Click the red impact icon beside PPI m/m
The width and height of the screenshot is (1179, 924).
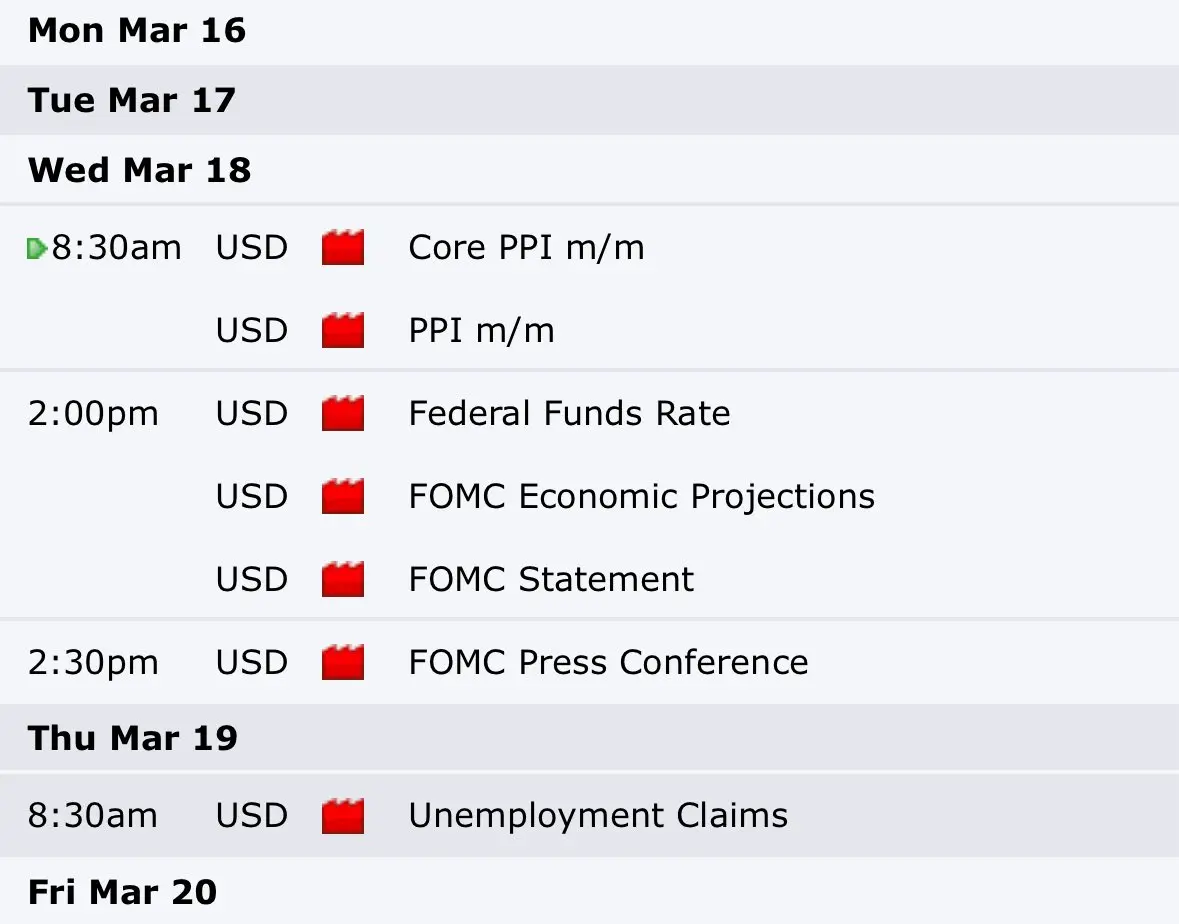point(343,331)
